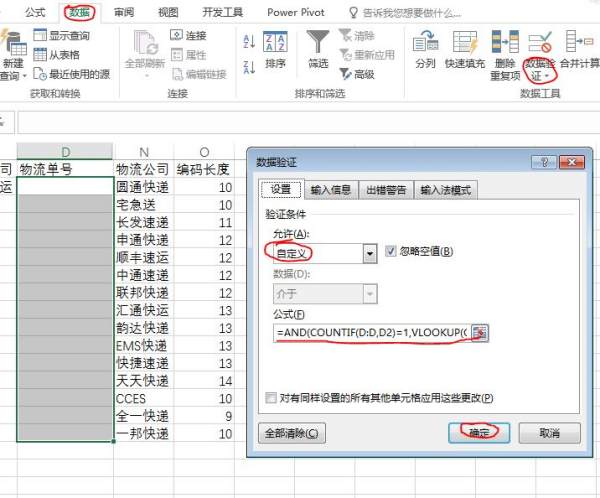Image resolution: width=600 pixels, height=498 pixels.
Task: Click the 从表格 icon
Action: pyautogui.click(x=40, y=54)
